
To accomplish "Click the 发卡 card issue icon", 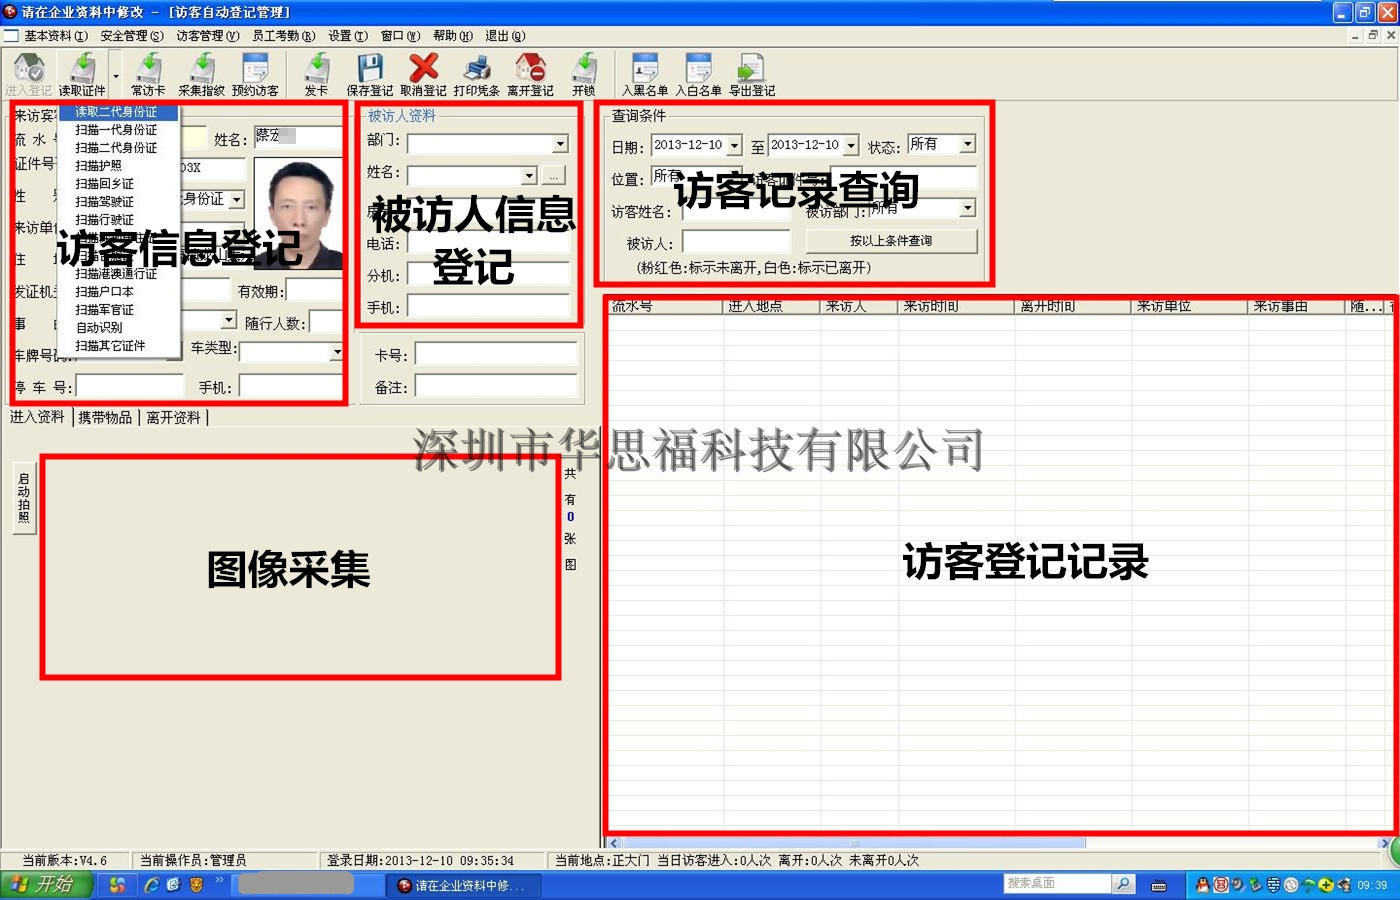I will point(316,69).
